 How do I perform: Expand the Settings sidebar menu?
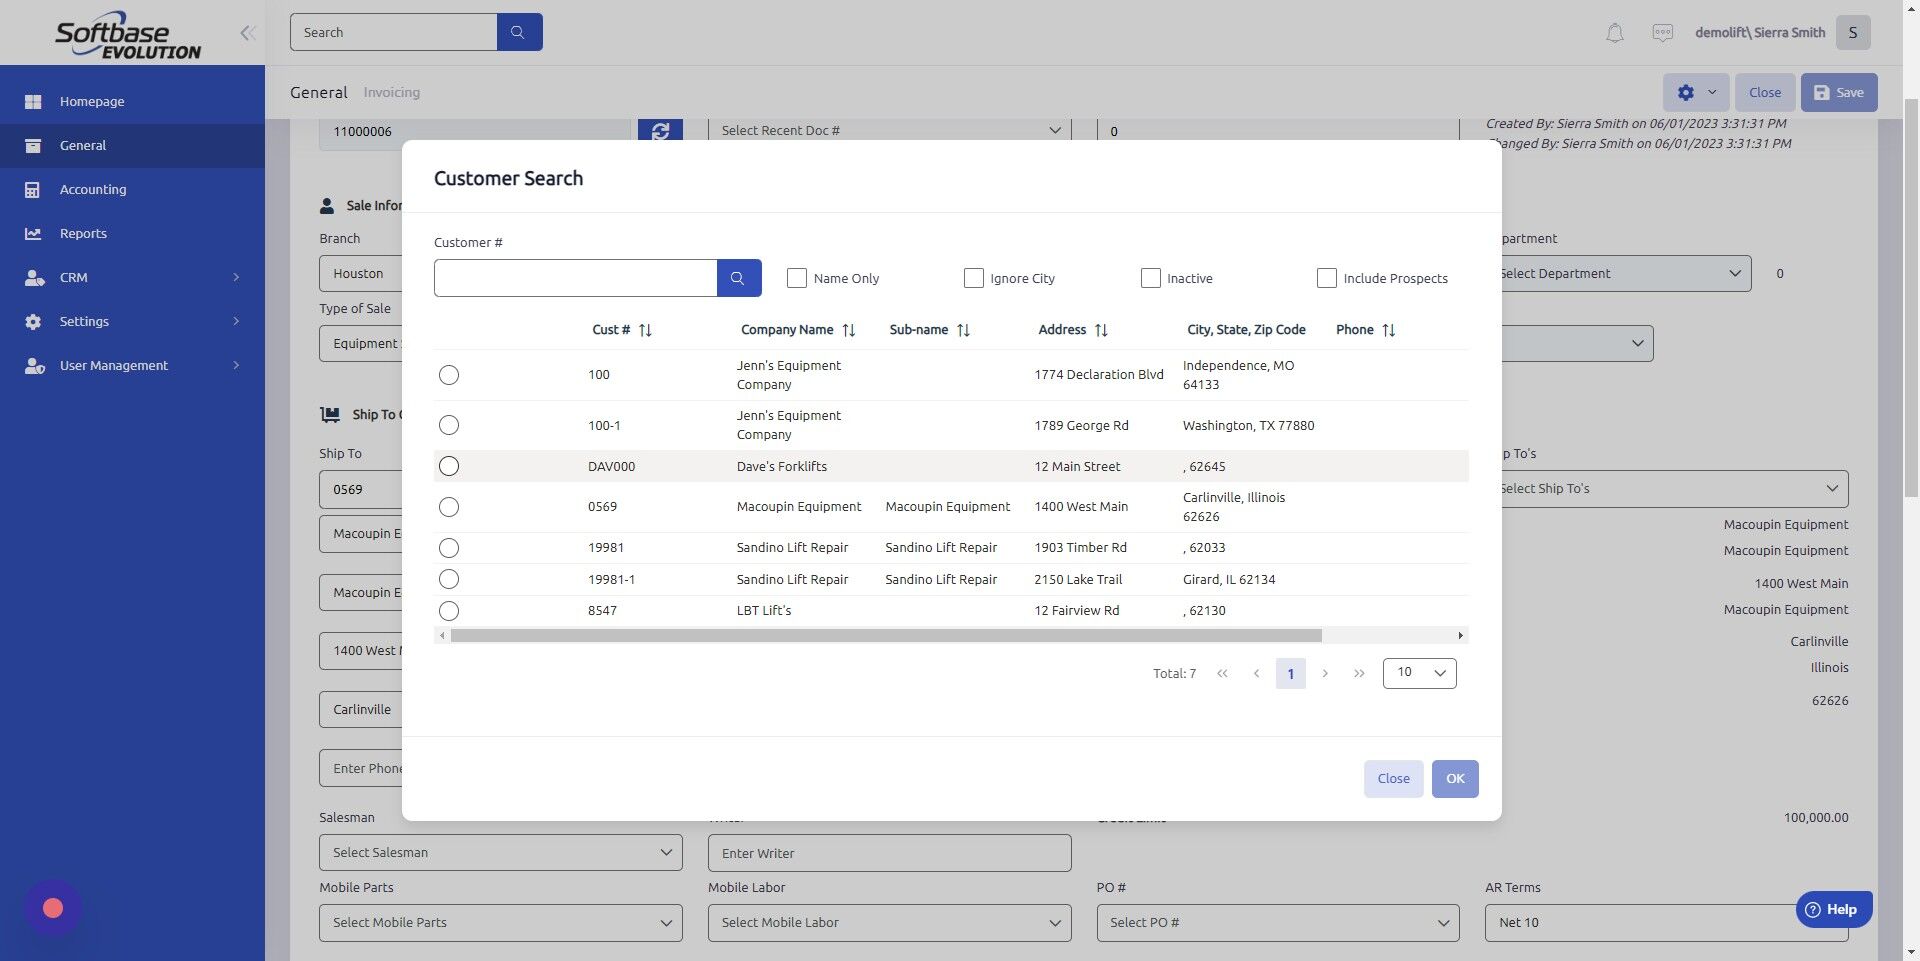click(x=132, y=321)
